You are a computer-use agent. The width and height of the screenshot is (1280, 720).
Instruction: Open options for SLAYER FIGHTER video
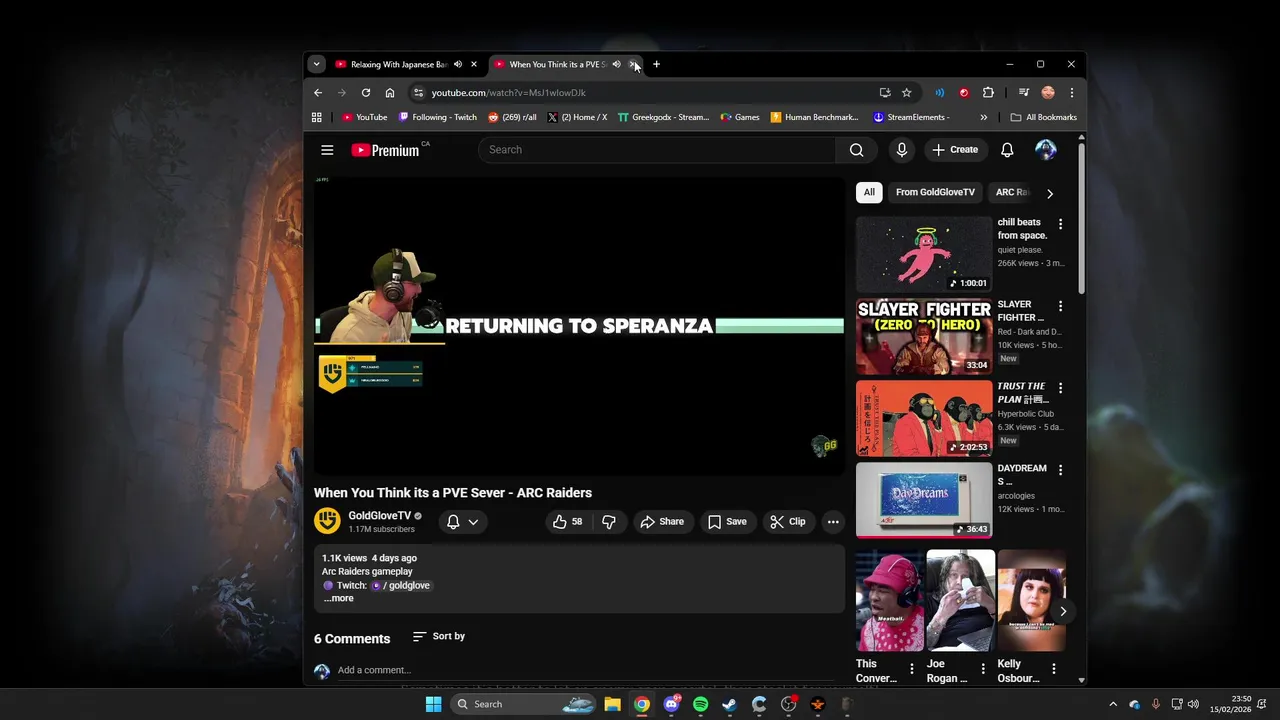(1060, 306)
